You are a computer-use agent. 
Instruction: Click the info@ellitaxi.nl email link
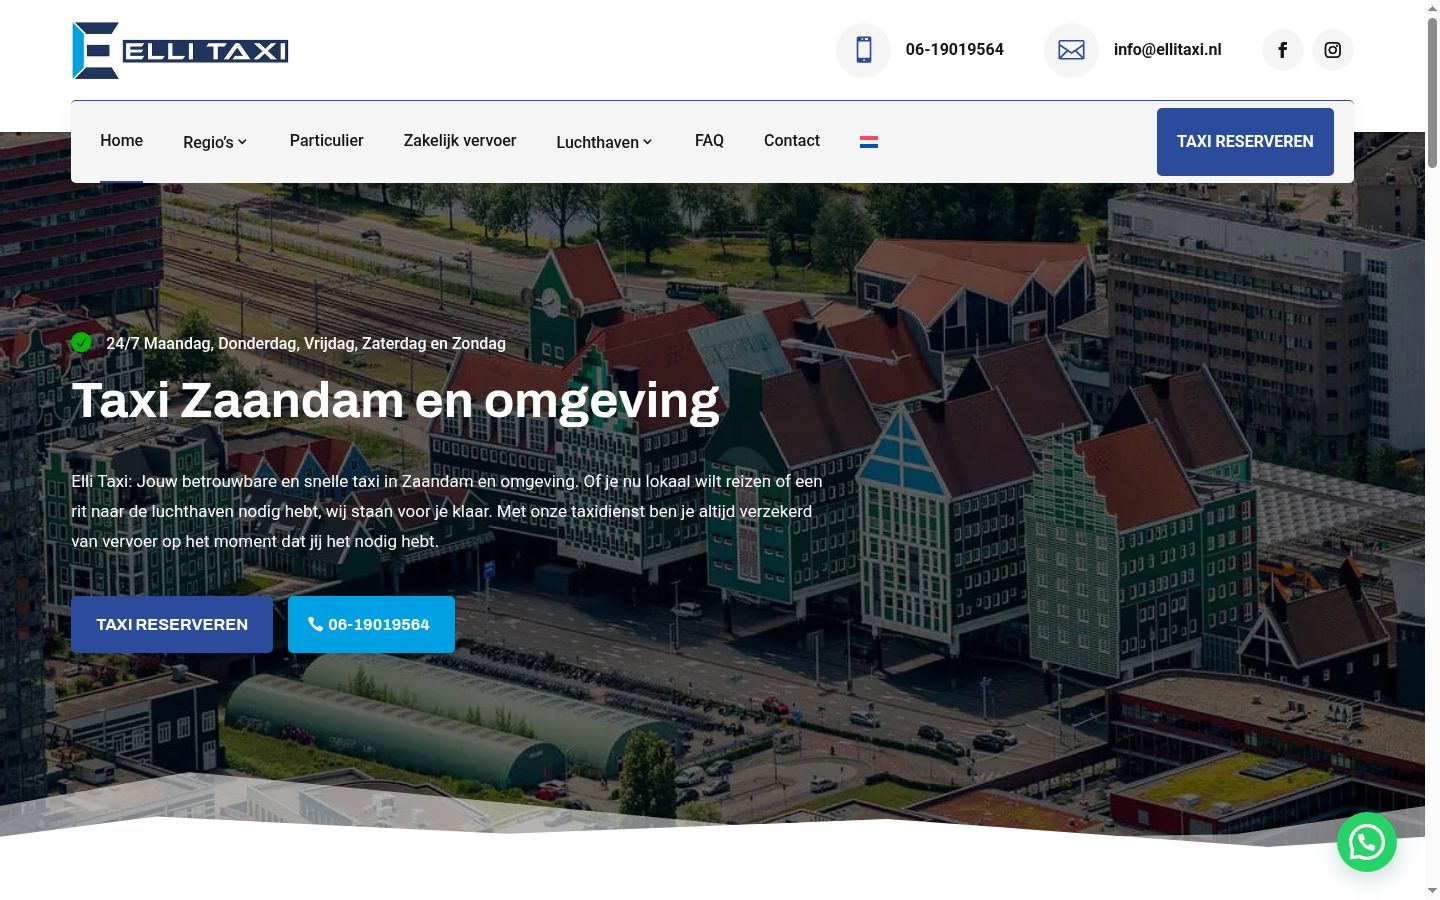pos(1167,50)
